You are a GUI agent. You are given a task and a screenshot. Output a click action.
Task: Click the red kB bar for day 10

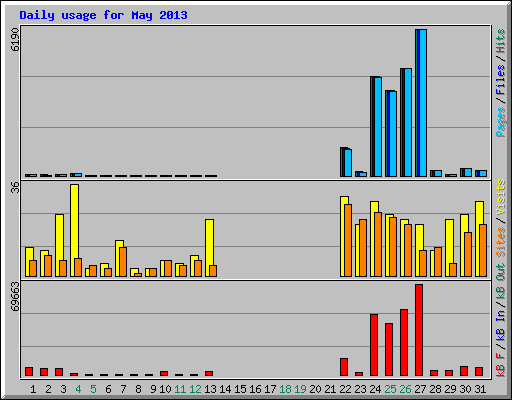pos(164,374)
